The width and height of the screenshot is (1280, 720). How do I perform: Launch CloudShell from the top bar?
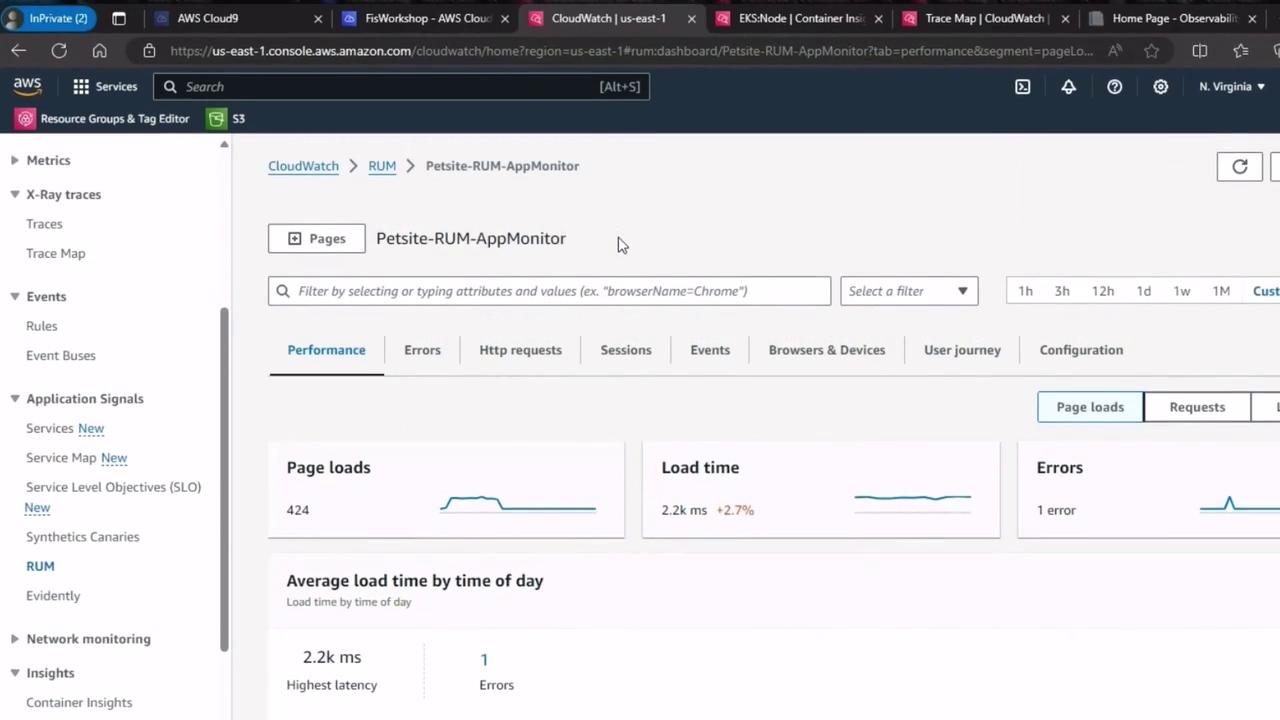pyautogui.click(x=1022, y=87)
